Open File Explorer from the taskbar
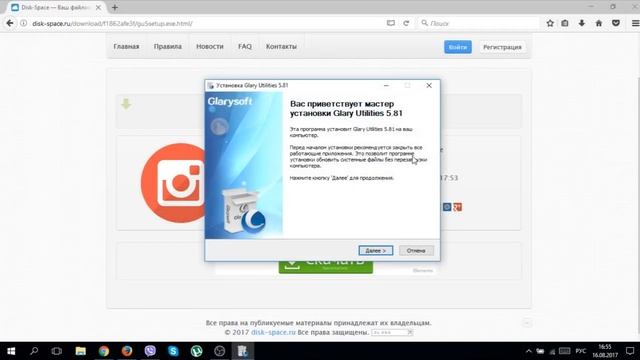 (80, 351)
